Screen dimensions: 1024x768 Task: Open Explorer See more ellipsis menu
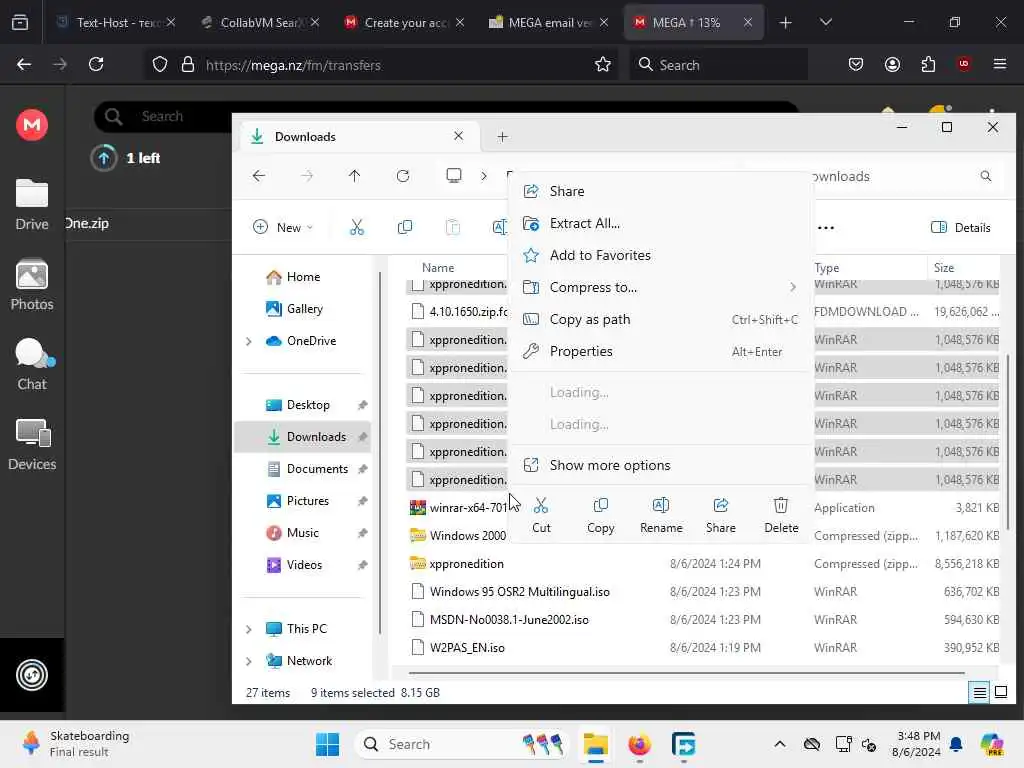point(825,227)
